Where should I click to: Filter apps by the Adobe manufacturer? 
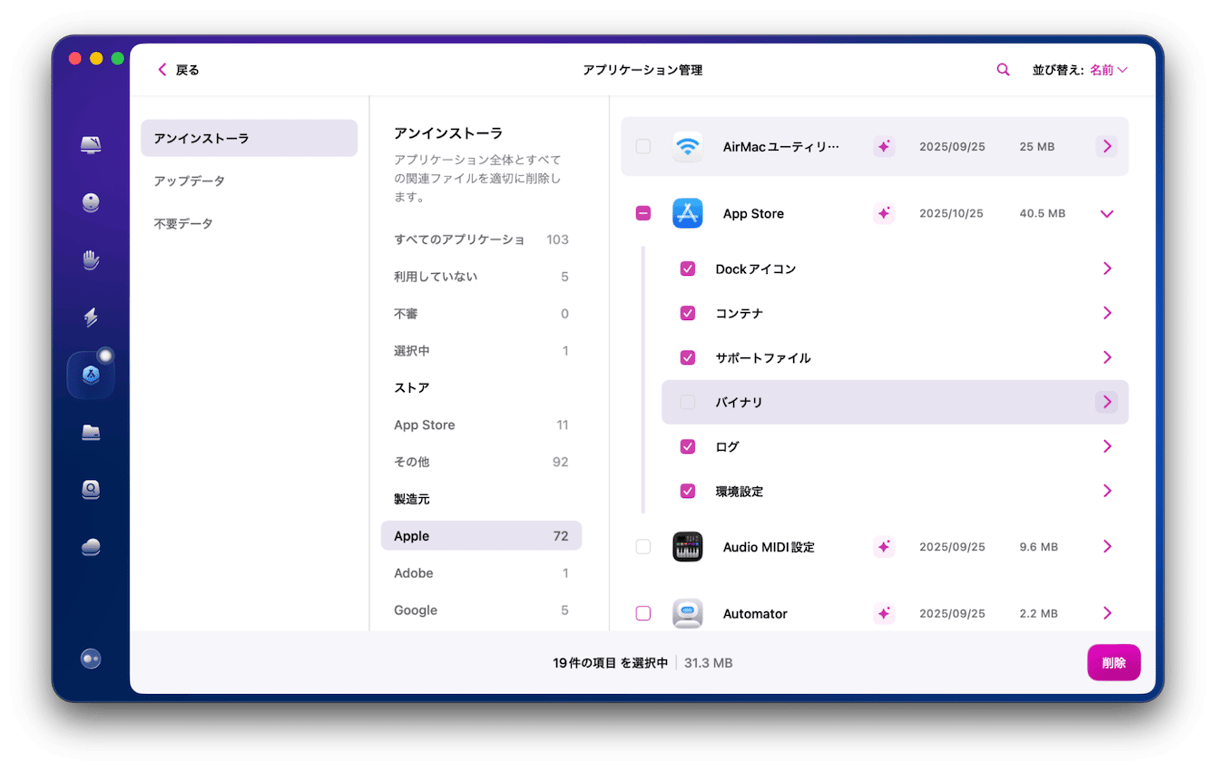414,572
